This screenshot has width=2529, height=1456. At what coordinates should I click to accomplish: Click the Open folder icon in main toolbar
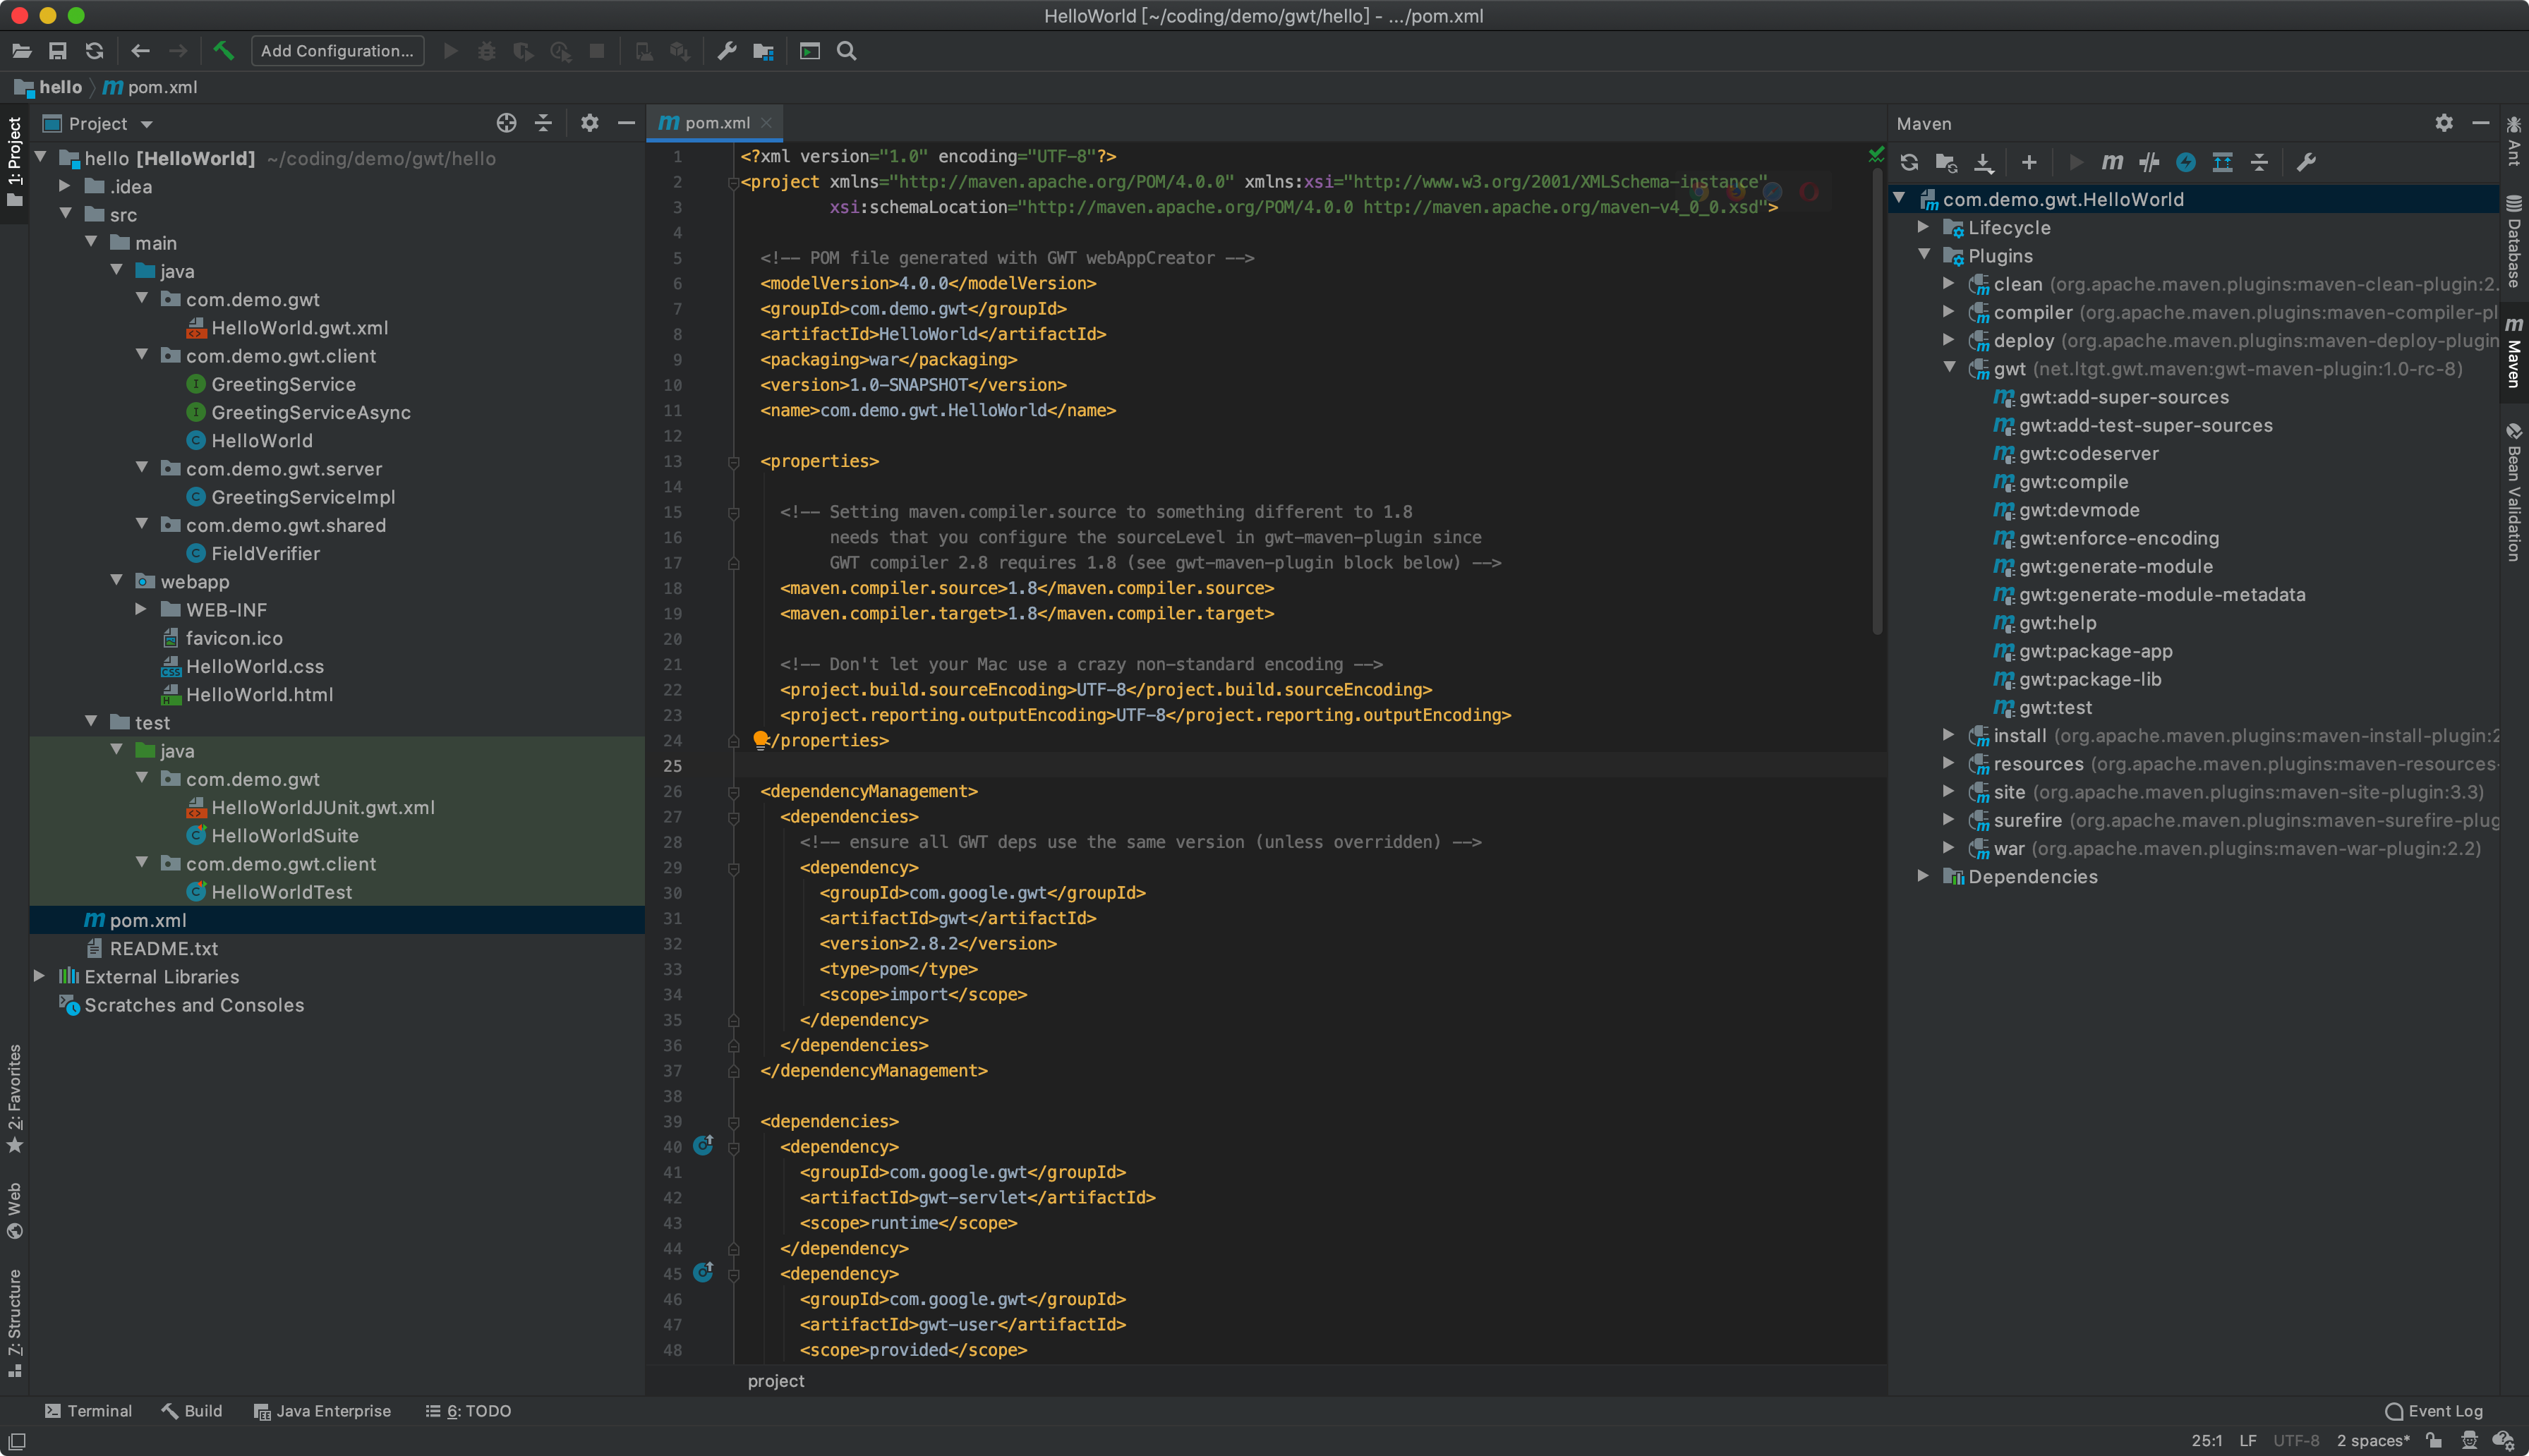[x=21, y=51]
